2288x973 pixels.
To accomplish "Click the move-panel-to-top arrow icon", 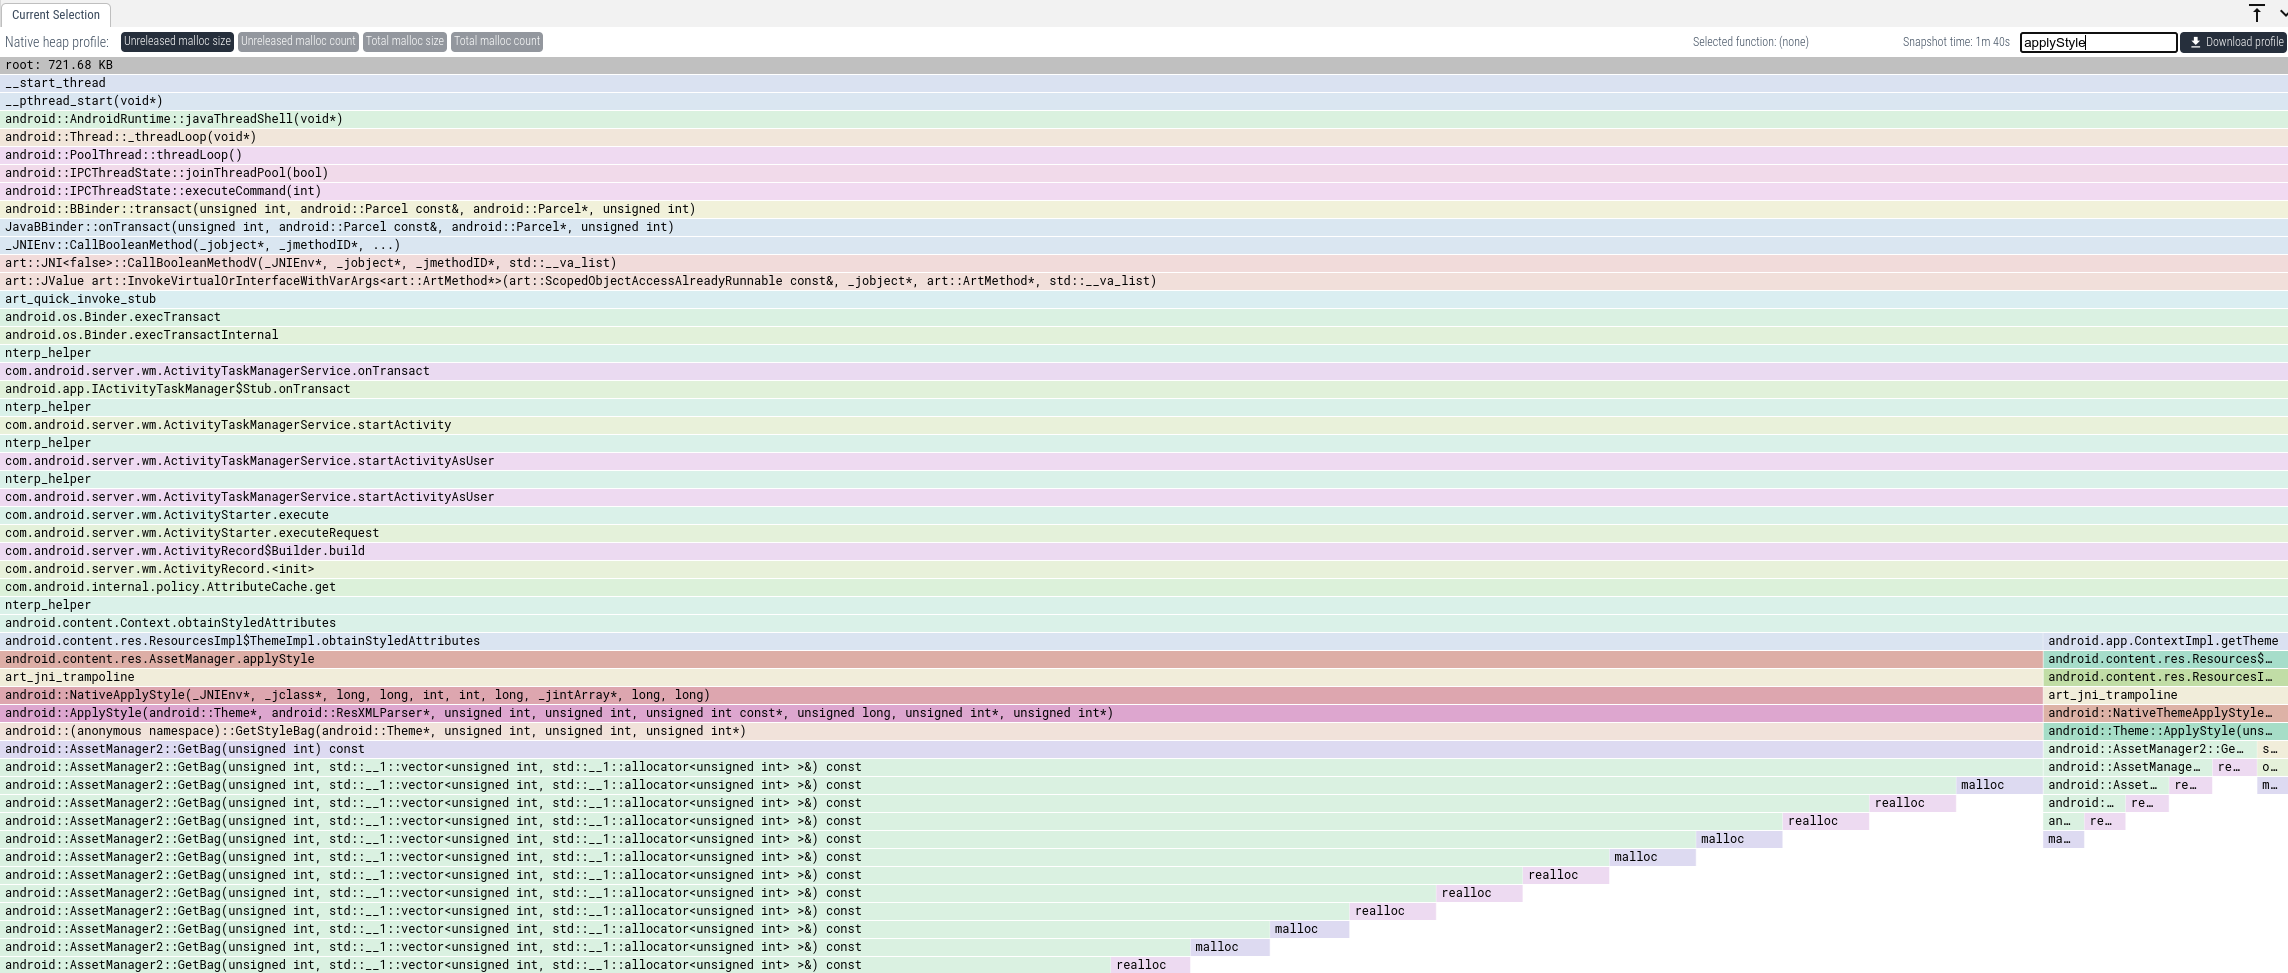I will tap(2256, 13).
